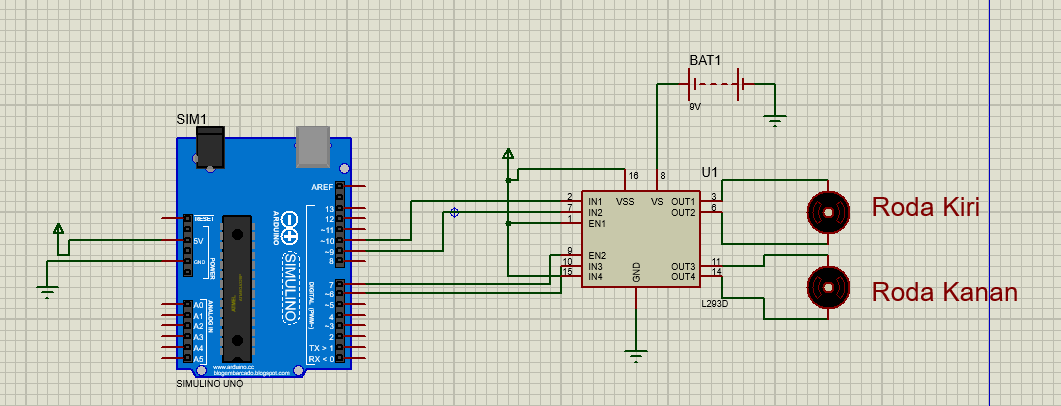Screen dimensions: 1061x406
Task: Click power terminal arrow near Arduino 5V
Action: click(x=58, y=229)
